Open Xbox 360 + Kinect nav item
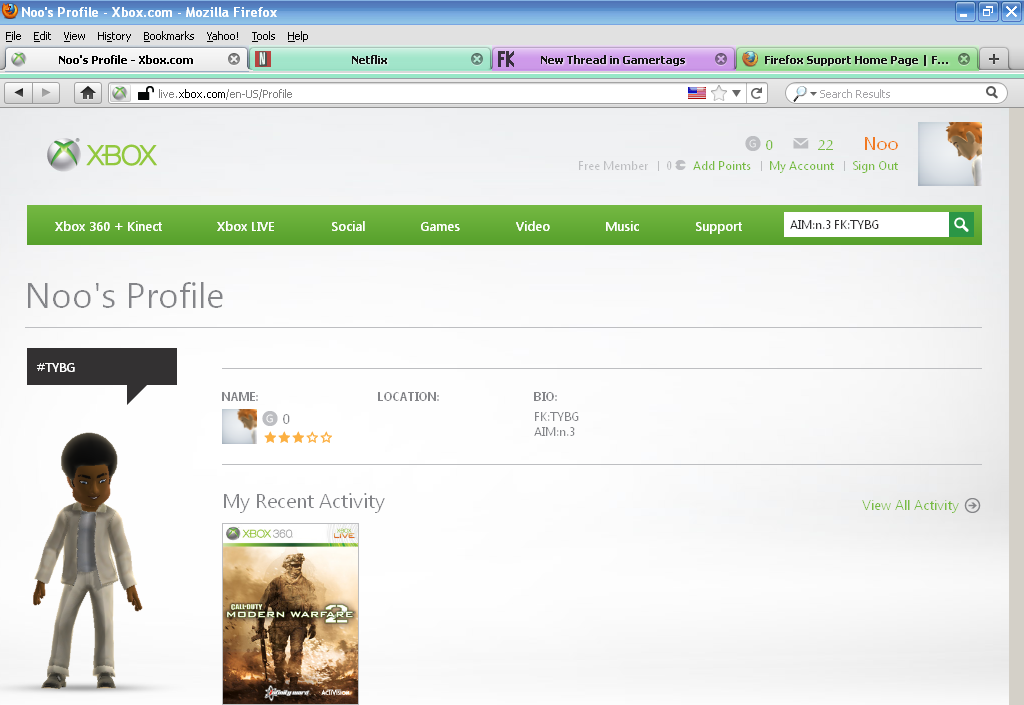1024x705 pixels. click(x=108, y=227)
